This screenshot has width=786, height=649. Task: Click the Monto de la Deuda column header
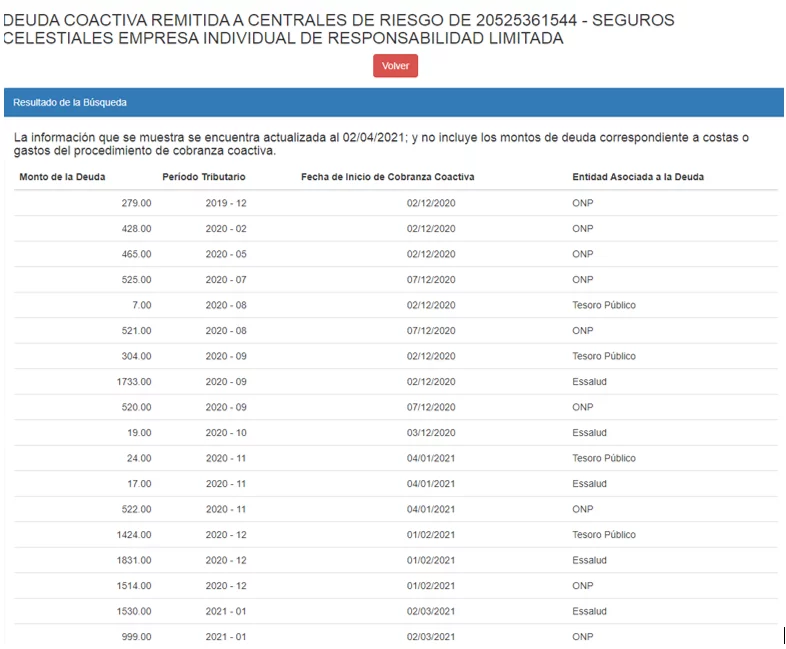pos(62,177)
